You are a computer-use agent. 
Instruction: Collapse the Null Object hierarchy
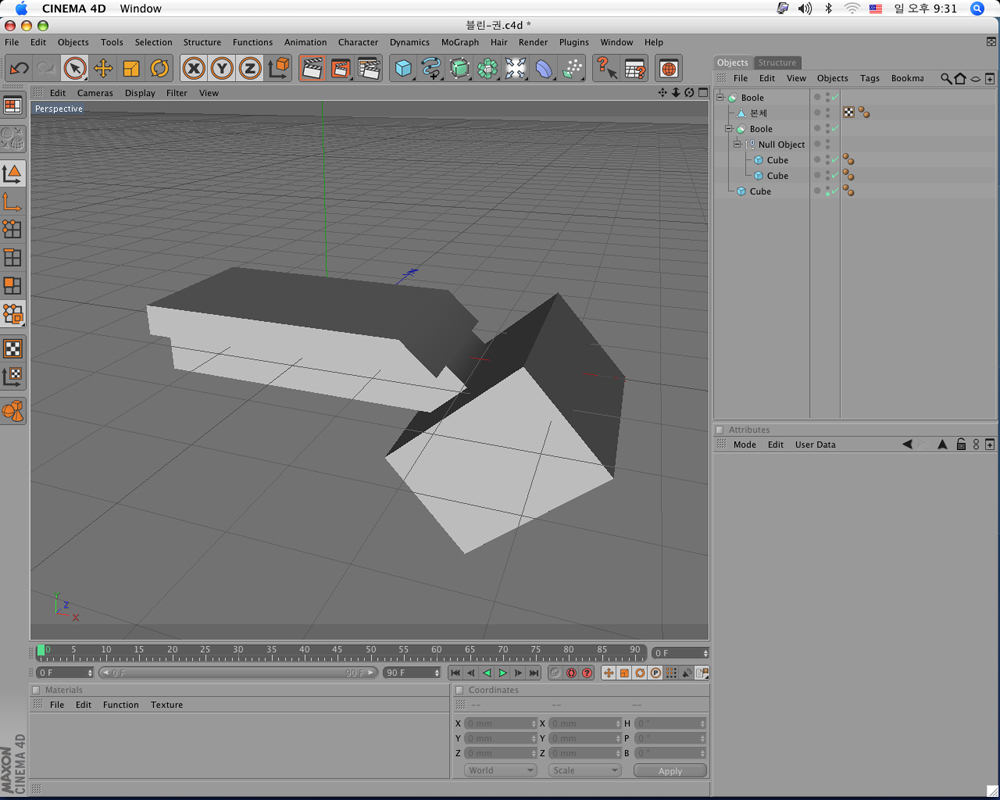(736, 145)
